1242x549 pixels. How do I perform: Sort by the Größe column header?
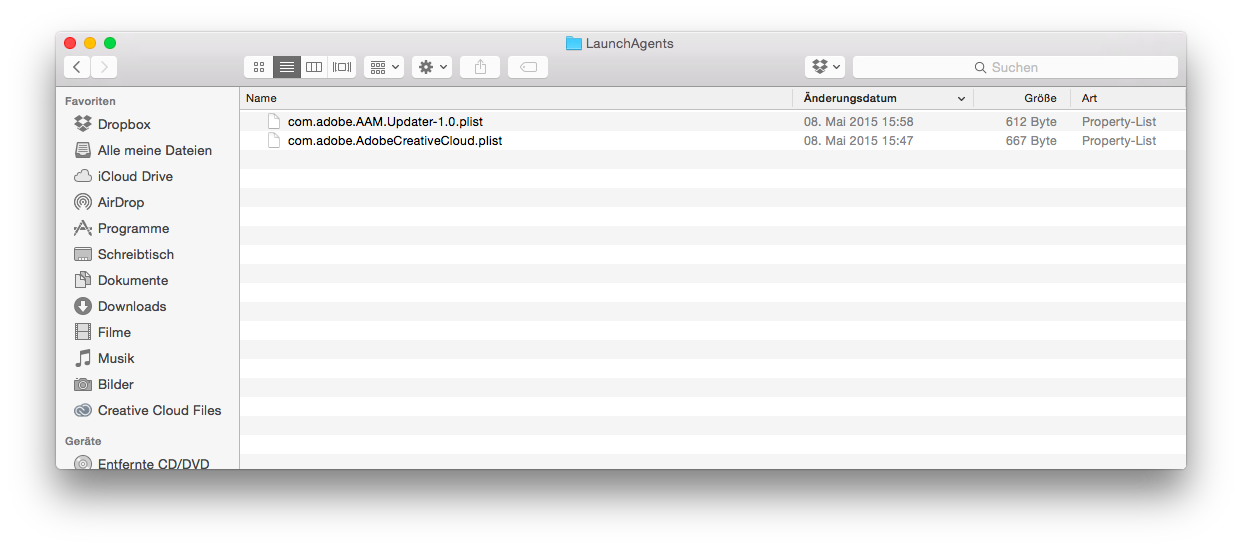[1022, 98]
